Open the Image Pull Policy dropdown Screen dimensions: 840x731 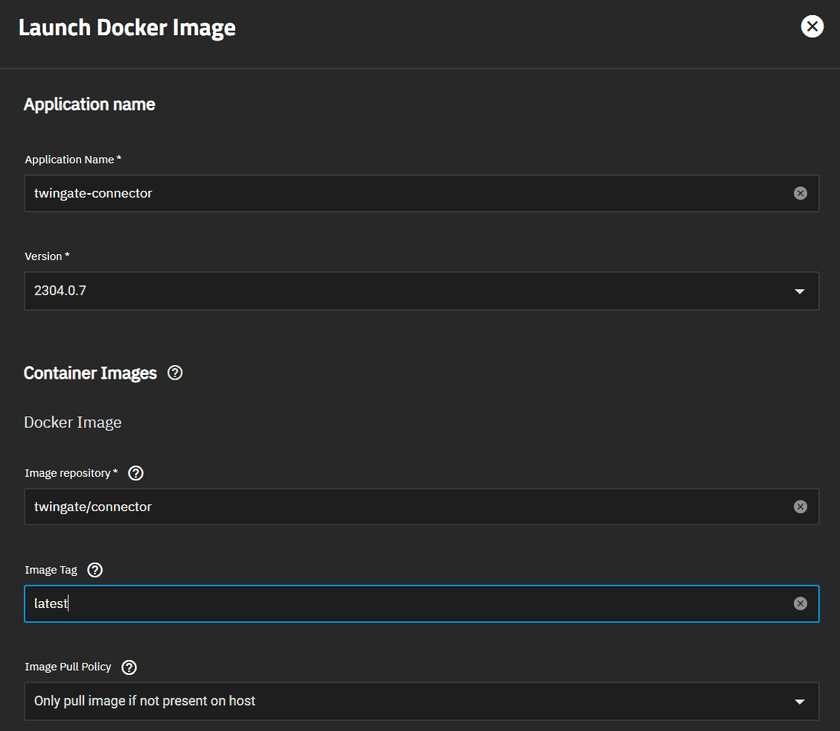pos(800,701)
